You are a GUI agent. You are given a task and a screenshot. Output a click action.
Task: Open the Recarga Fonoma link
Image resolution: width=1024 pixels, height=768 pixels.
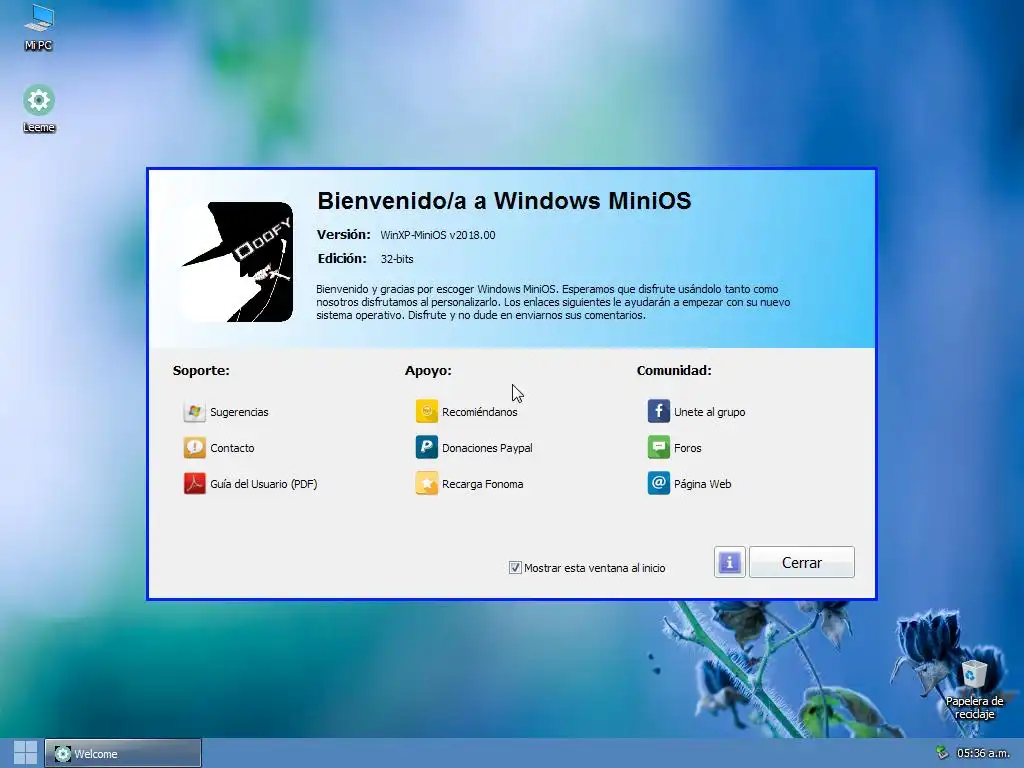coord(482,484)
